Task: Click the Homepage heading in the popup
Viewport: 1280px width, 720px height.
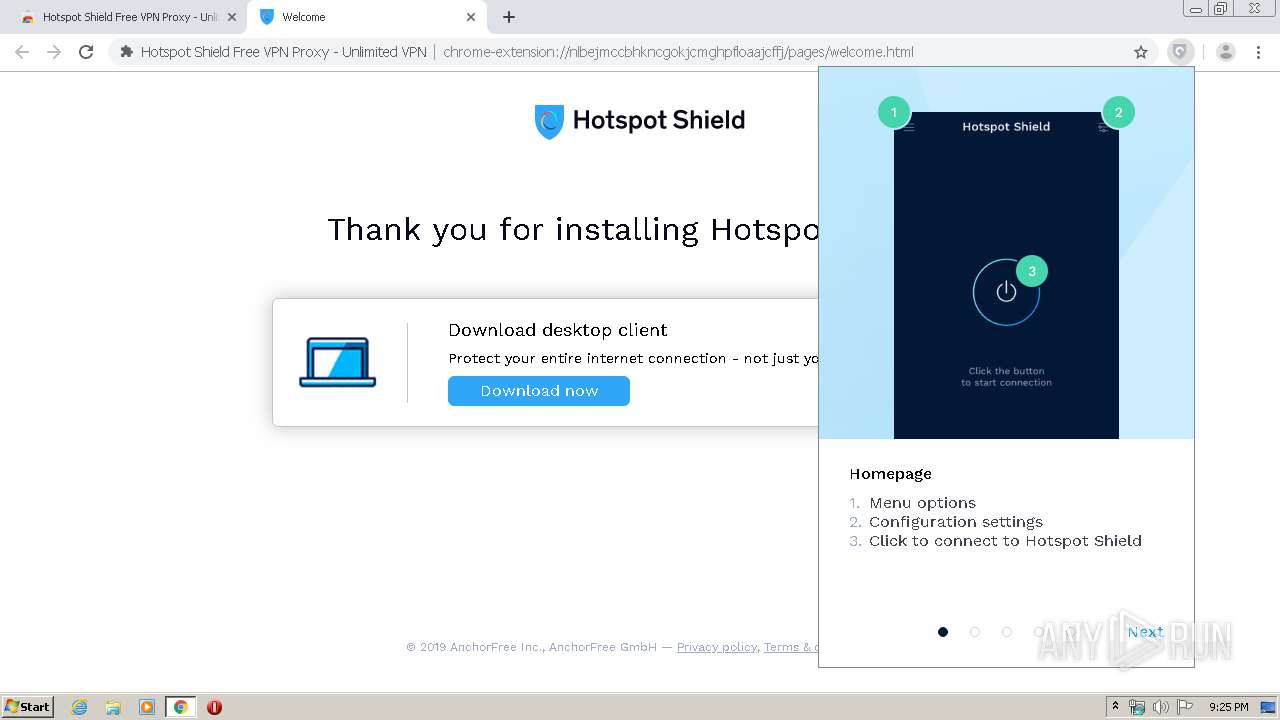Action: [890, 474]
